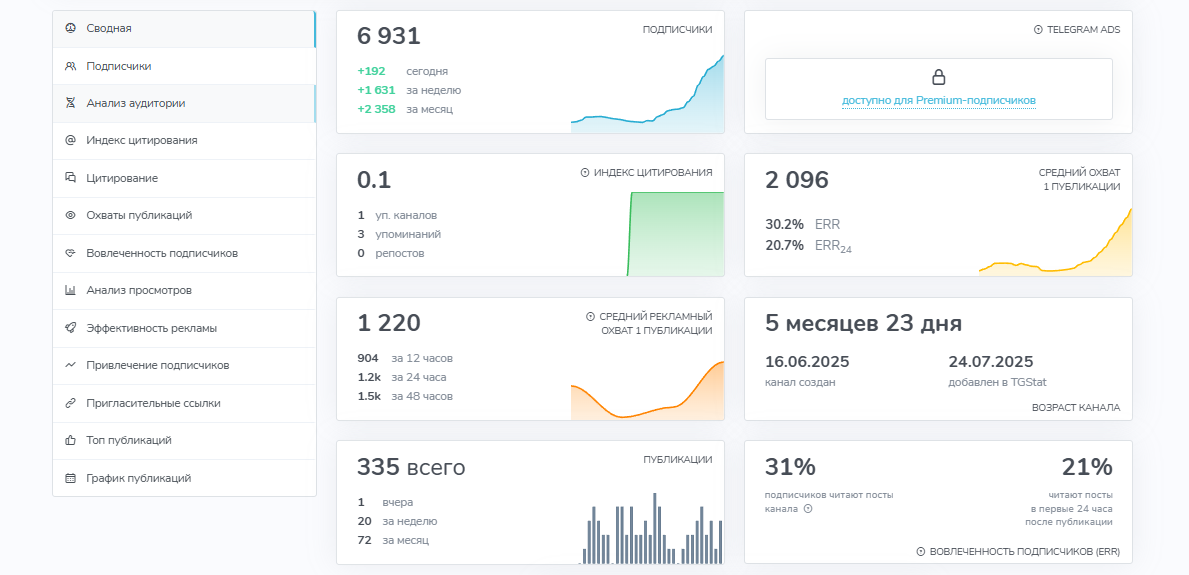Click the Подписчики people icon
Screen dimensions: 1189x575
click(70, 66)
